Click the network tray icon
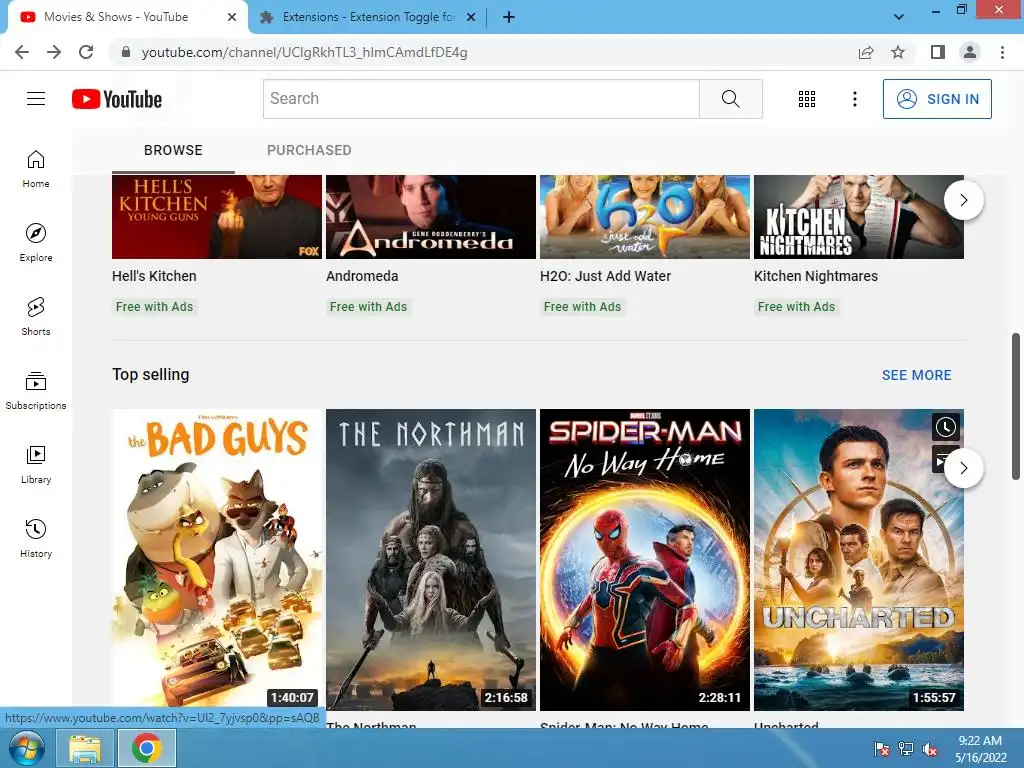Screen dimensions: 1024x768 [906, 749]
